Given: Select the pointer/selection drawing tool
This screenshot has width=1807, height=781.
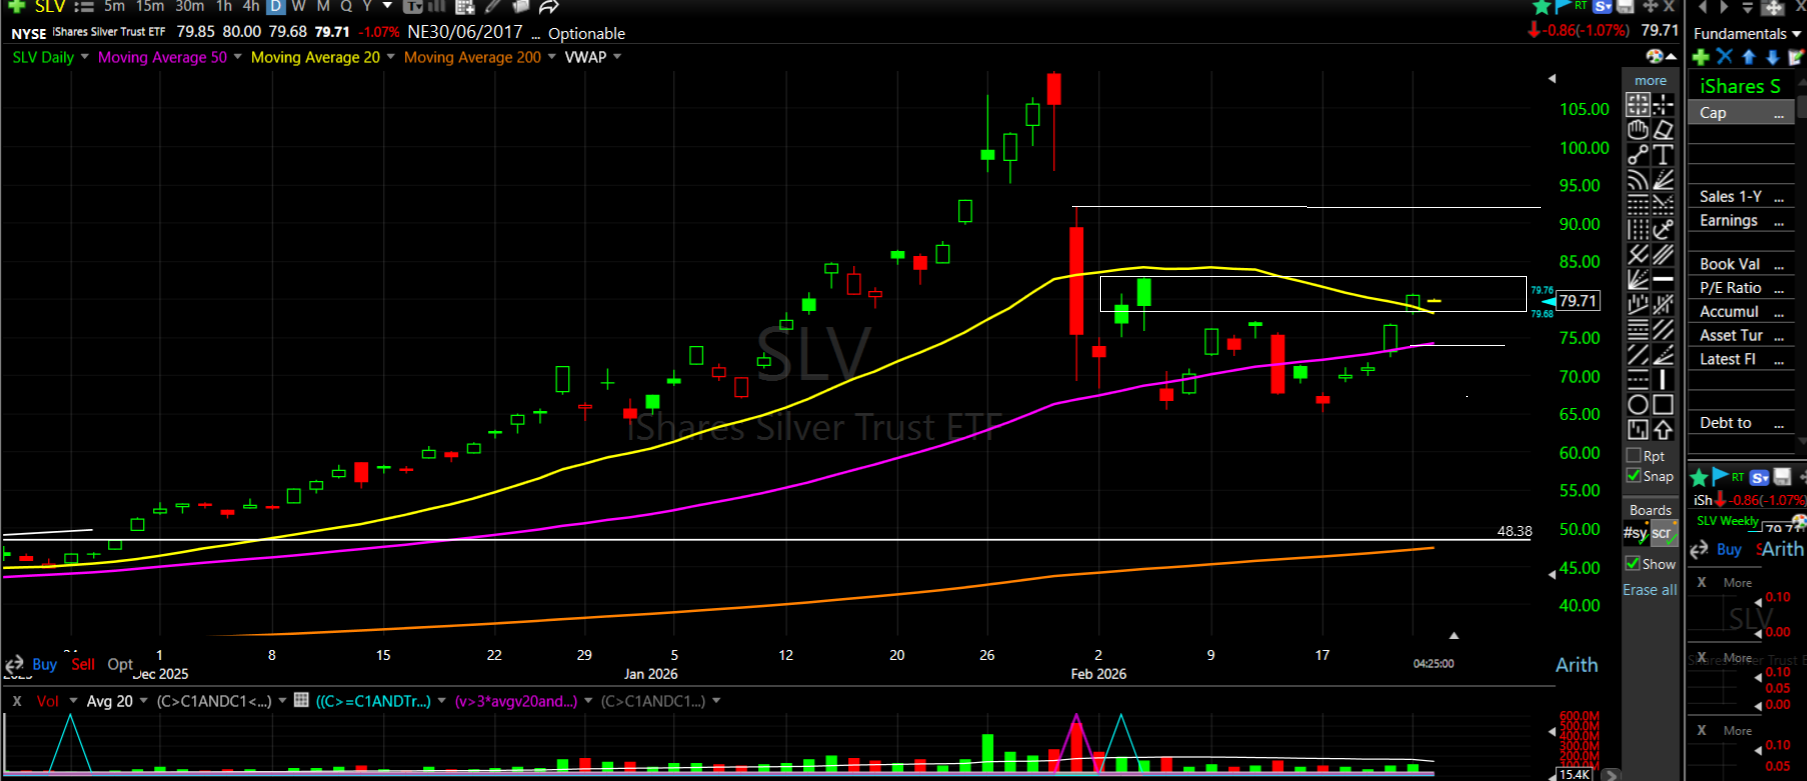Looking at the screenshot, I should click(x=1637, y=104).
